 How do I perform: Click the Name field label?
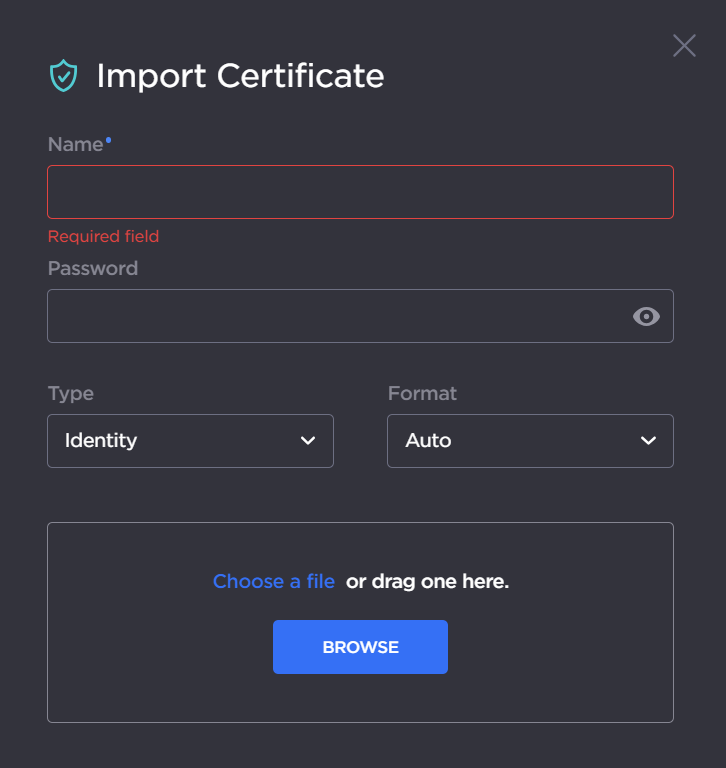pyautogui.click(x=75, y=145)
